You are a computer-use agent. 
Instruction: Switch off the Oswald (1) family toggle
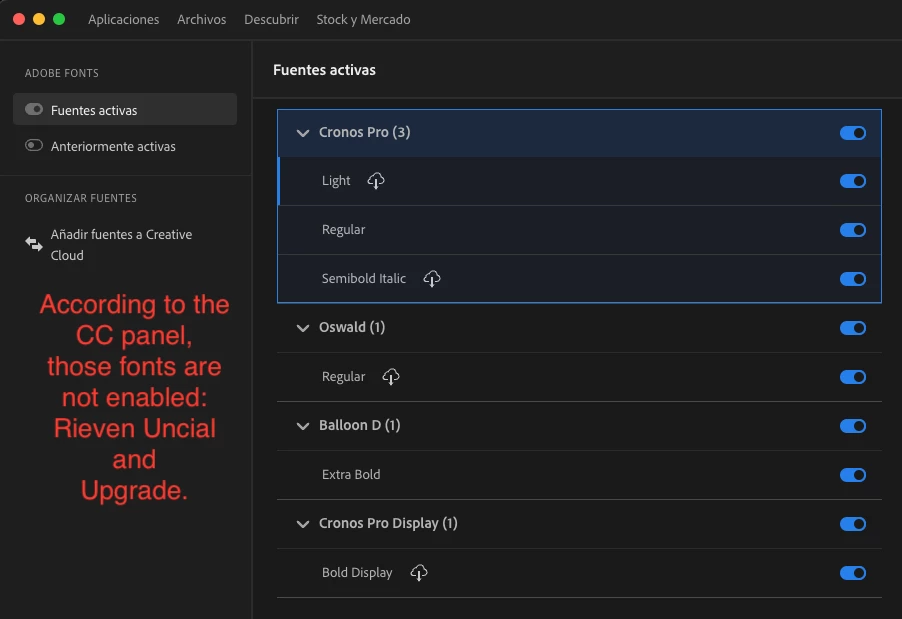[x=853, y=328]
